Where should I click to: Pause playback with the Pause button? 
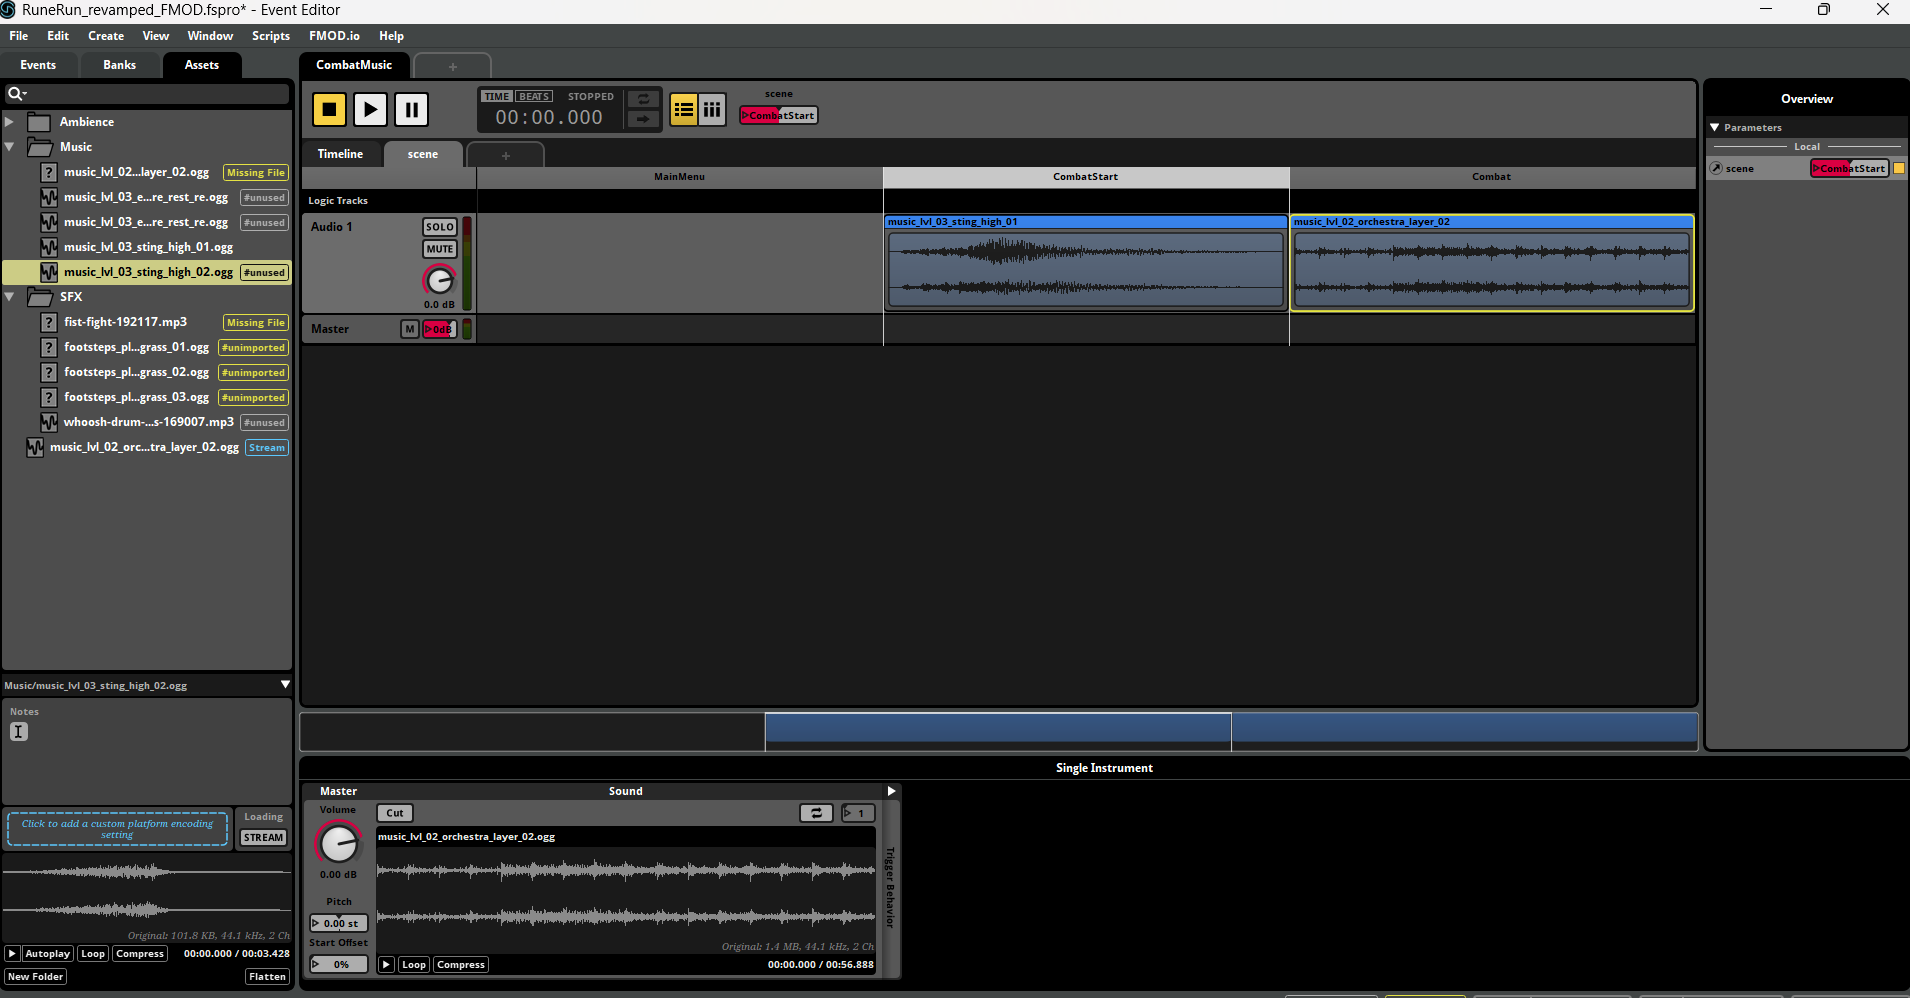(x=411, y=110)
